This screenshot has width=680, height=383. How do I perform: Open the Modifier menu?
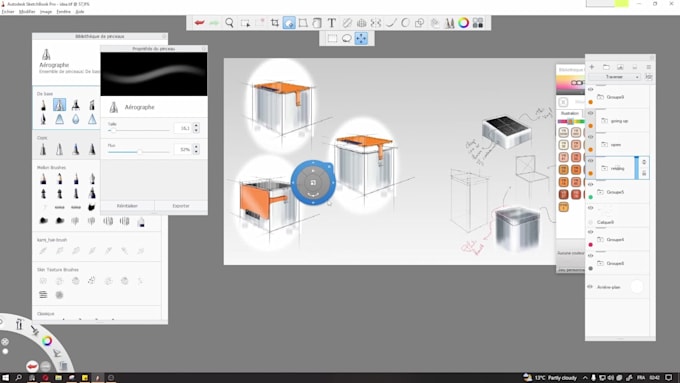tap(27, 12)
